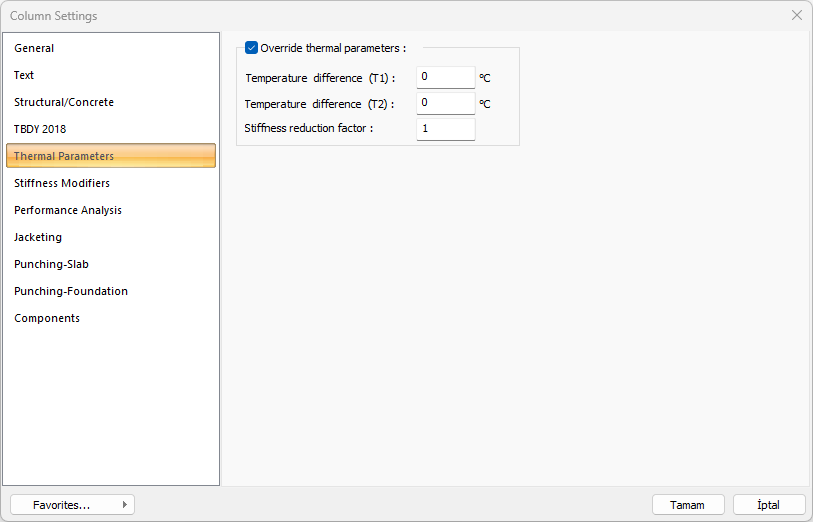Select Thermal Parameters in sidebar
Screen dimensions: 813x522
[64, 156]
